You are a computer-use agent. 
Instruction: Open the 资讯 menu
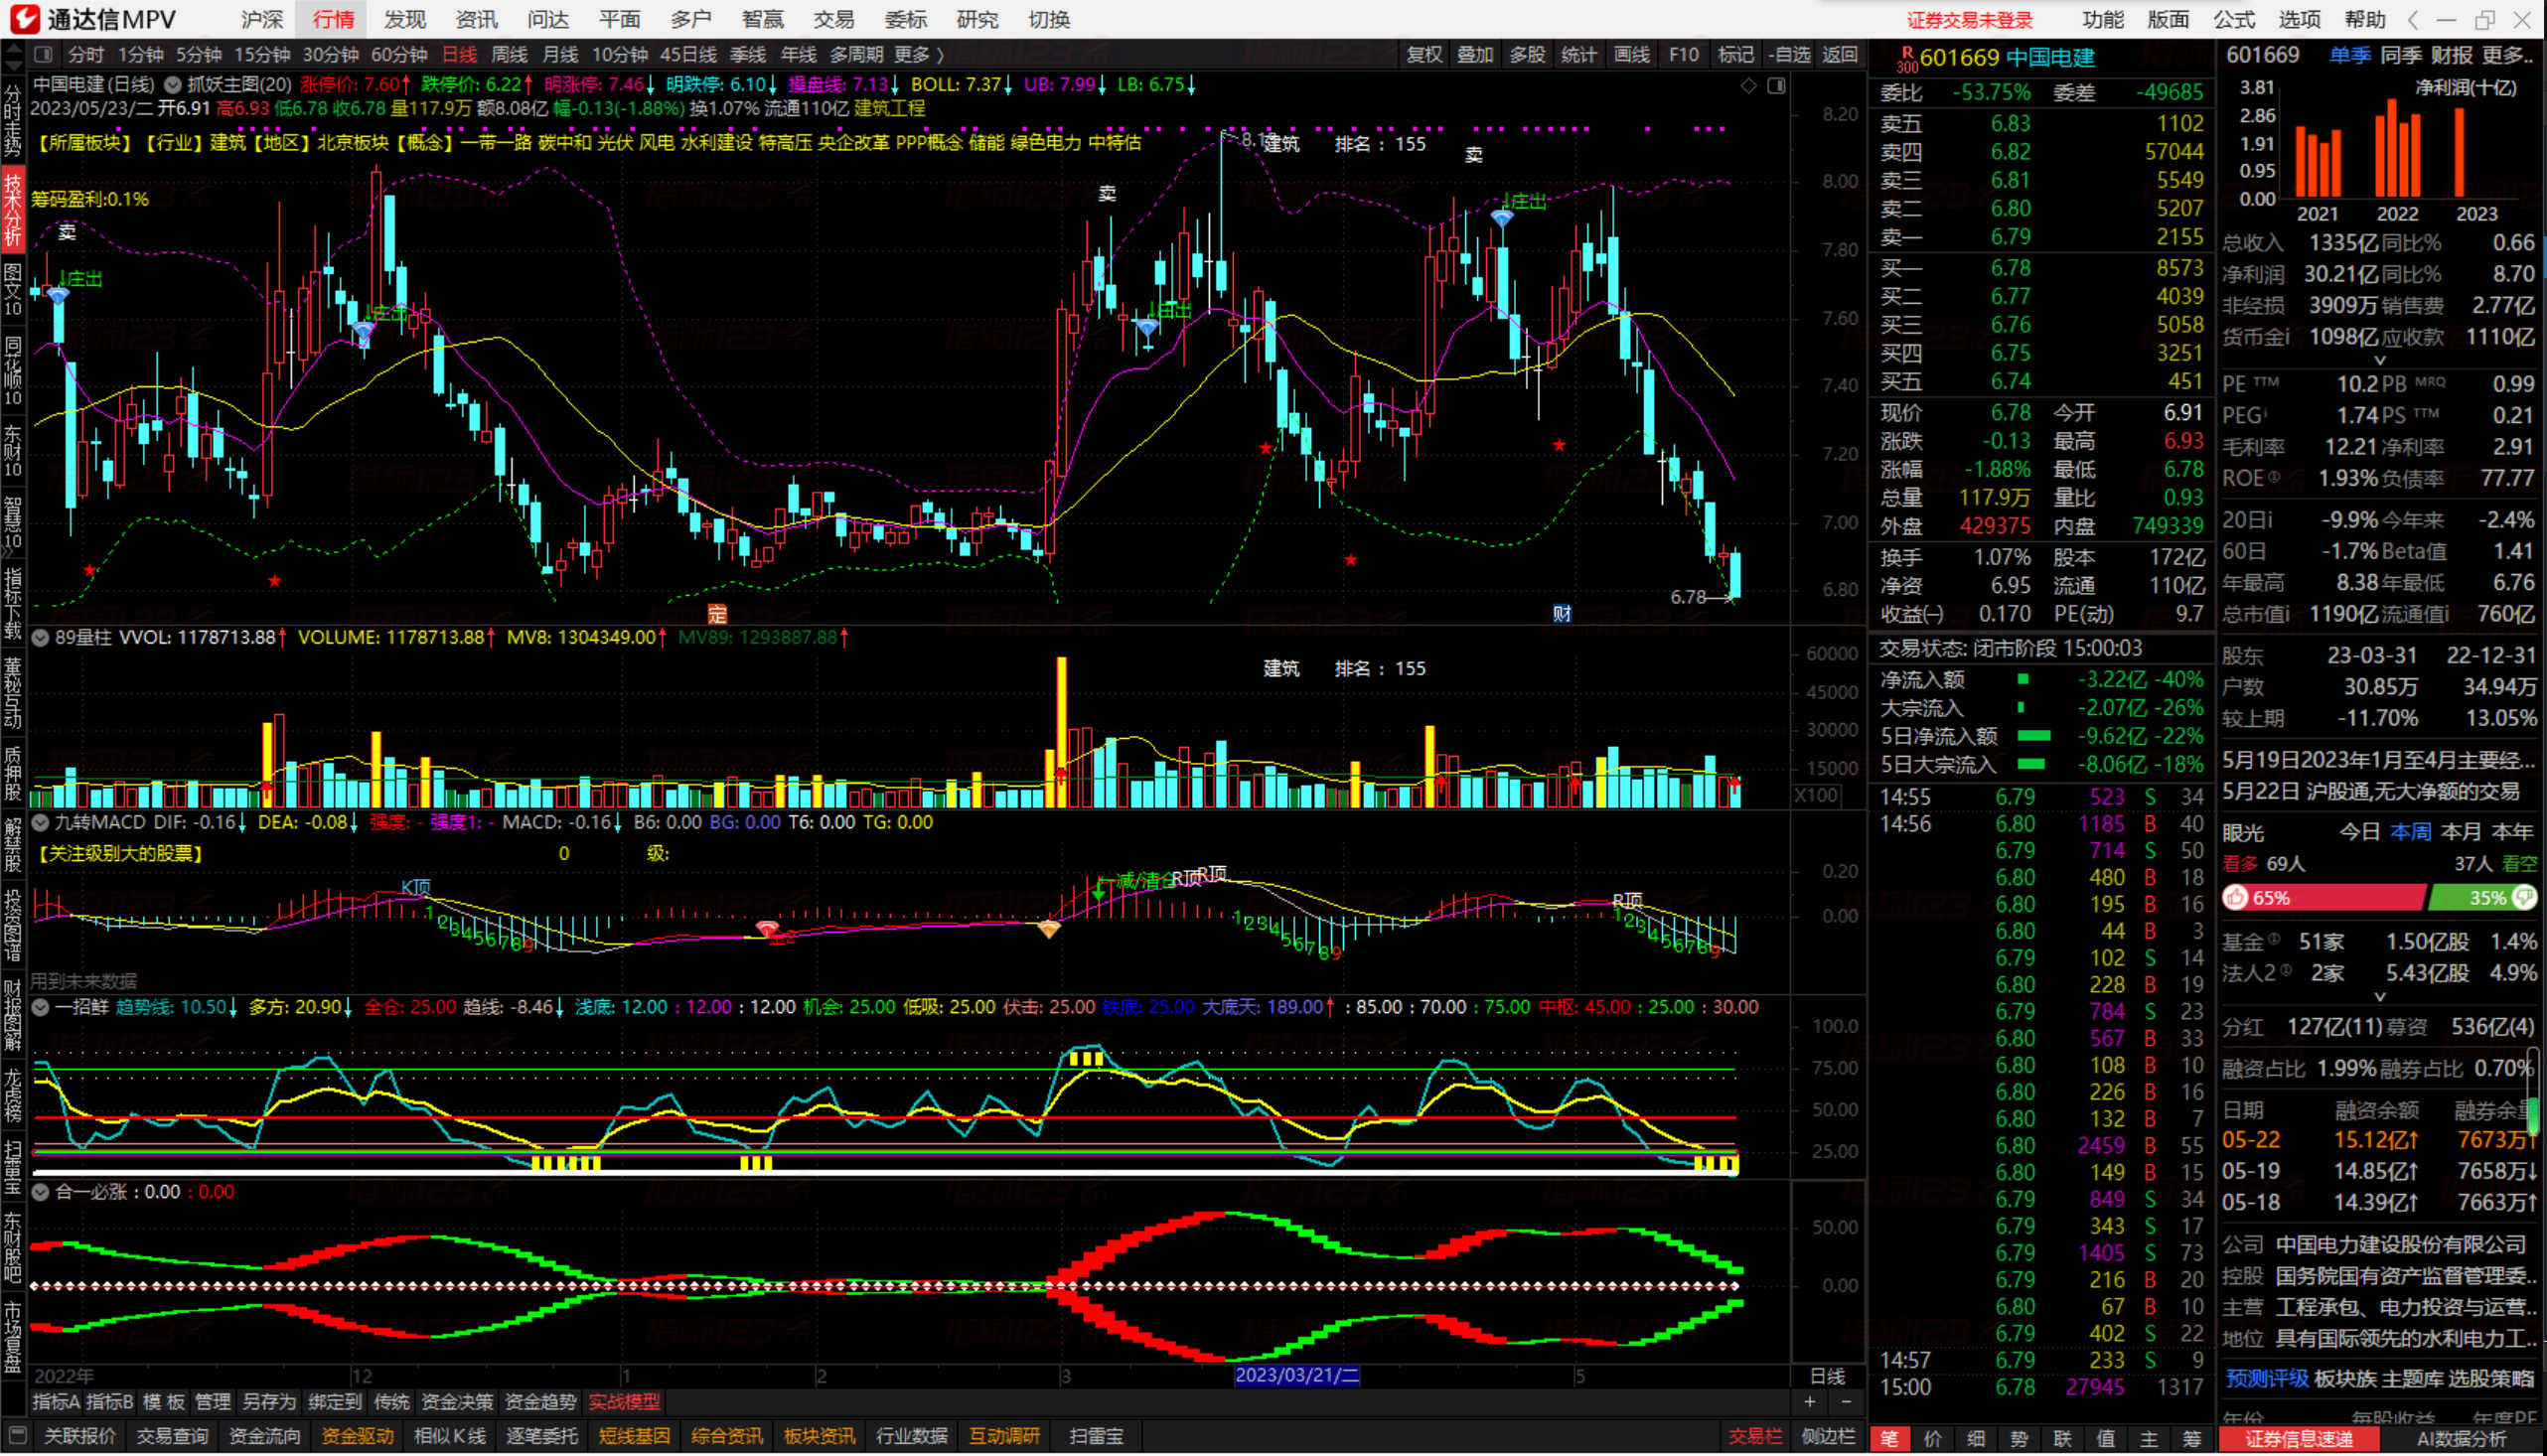(x=476, y=20)
